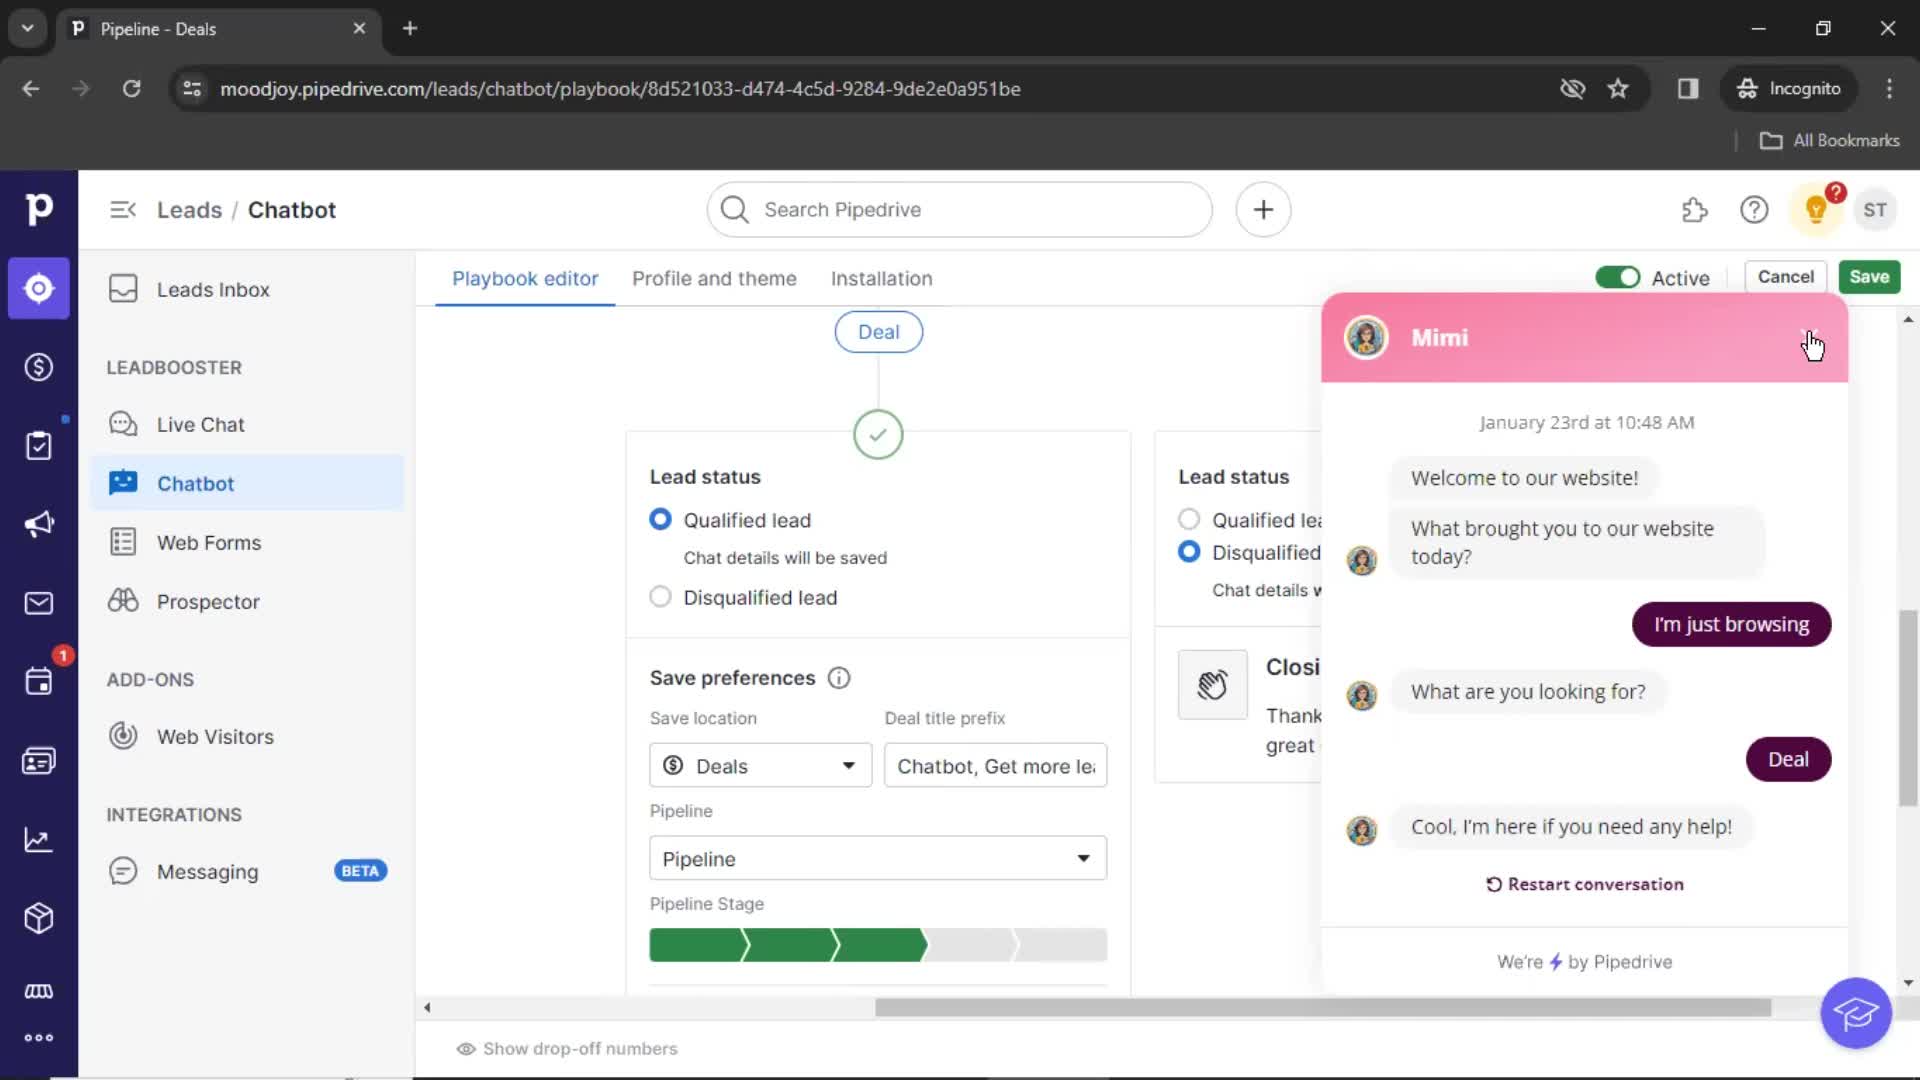The width and height of the screenshot is (1920, 1080).
Task: Open Deals dollar icon in sidebar
Action: [38, 367]
